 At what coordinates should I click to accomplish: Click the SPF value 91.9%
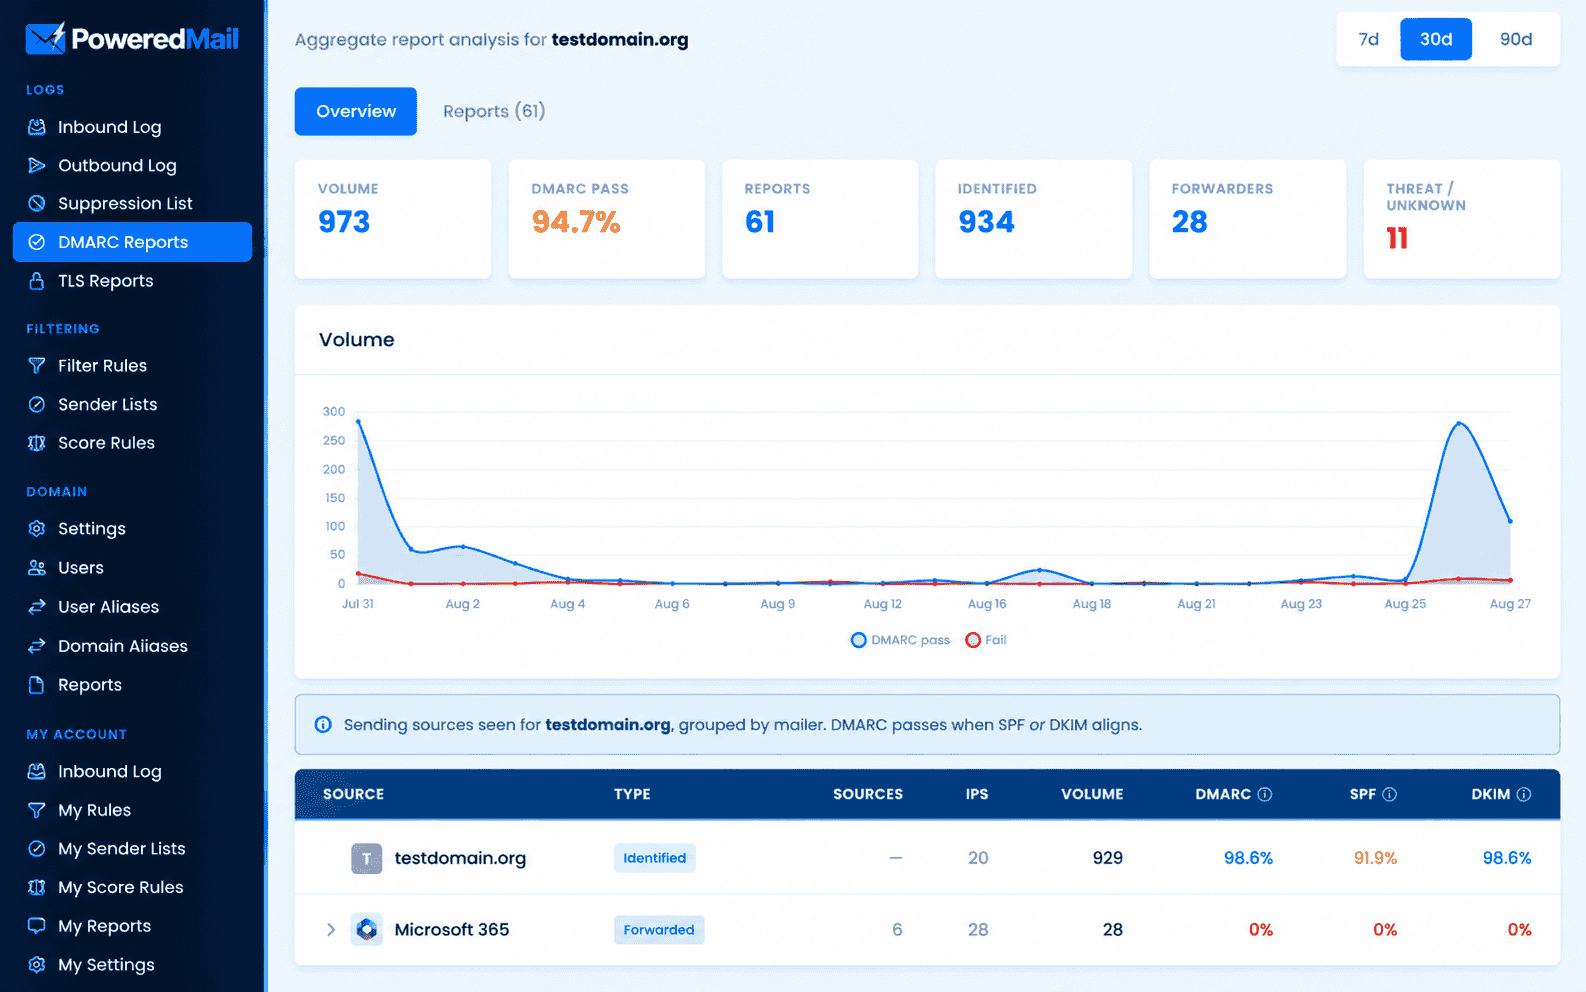coord(1376,858)
